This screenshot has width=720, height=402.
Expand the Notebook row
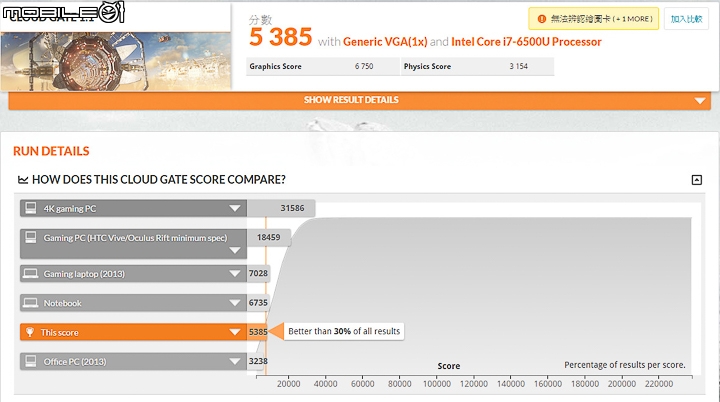pyautogui.click(x=133, y=303)
